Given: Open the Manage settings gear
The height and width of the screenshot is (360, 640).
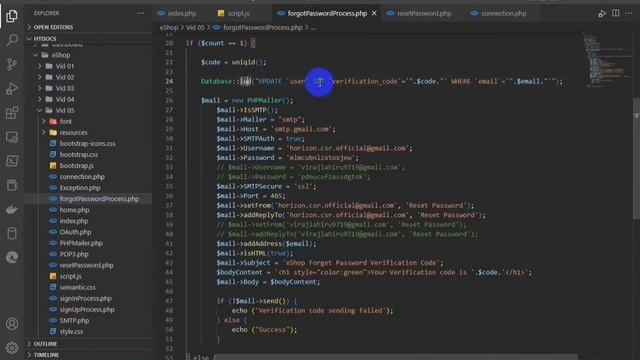Looking at the screenshot, I should (x=12, y=347).
